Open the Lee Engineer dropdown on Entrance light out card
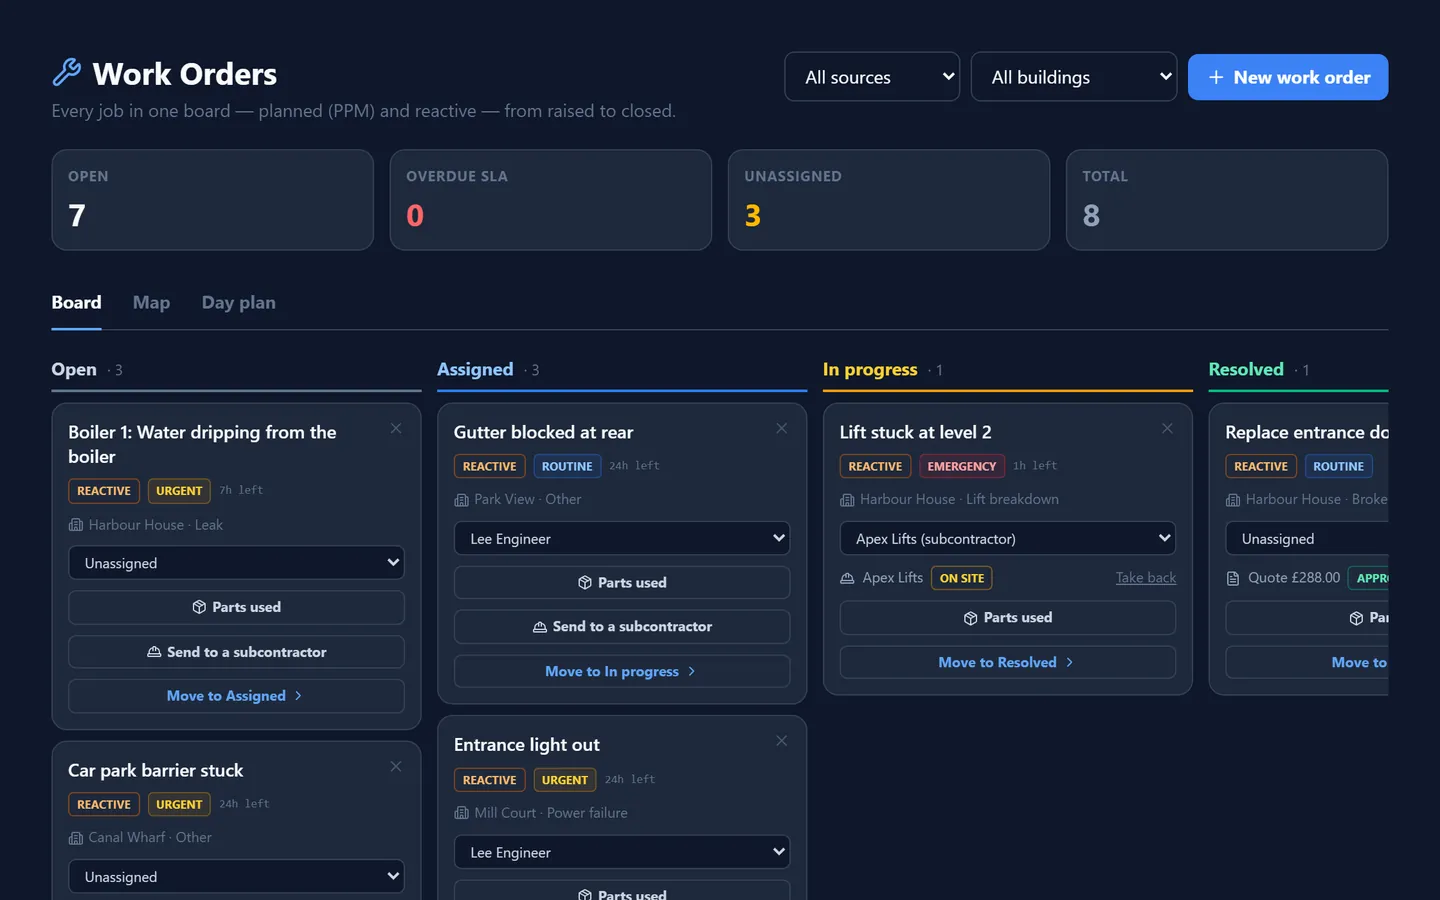Viewport: 1440px width, 900px height. tap(622, 852)
